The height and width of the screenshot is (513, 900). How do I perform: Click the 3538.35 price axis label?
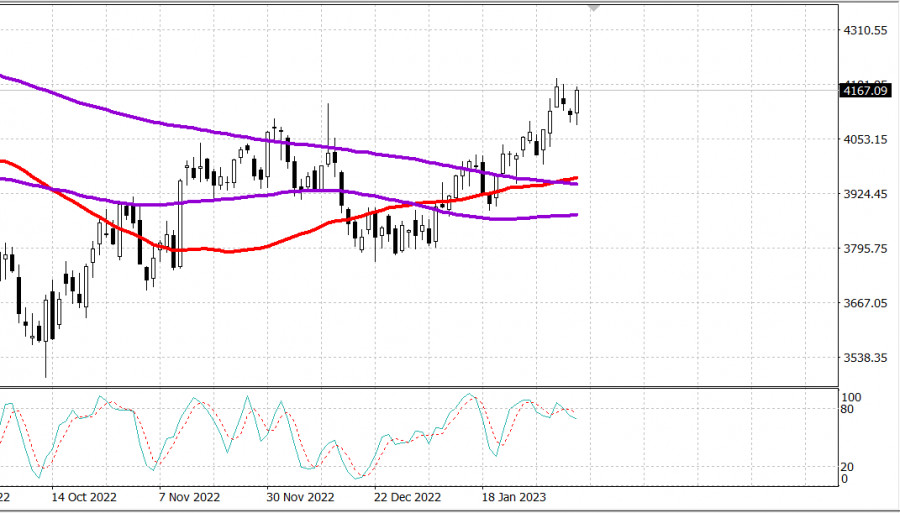pos(866,358)
